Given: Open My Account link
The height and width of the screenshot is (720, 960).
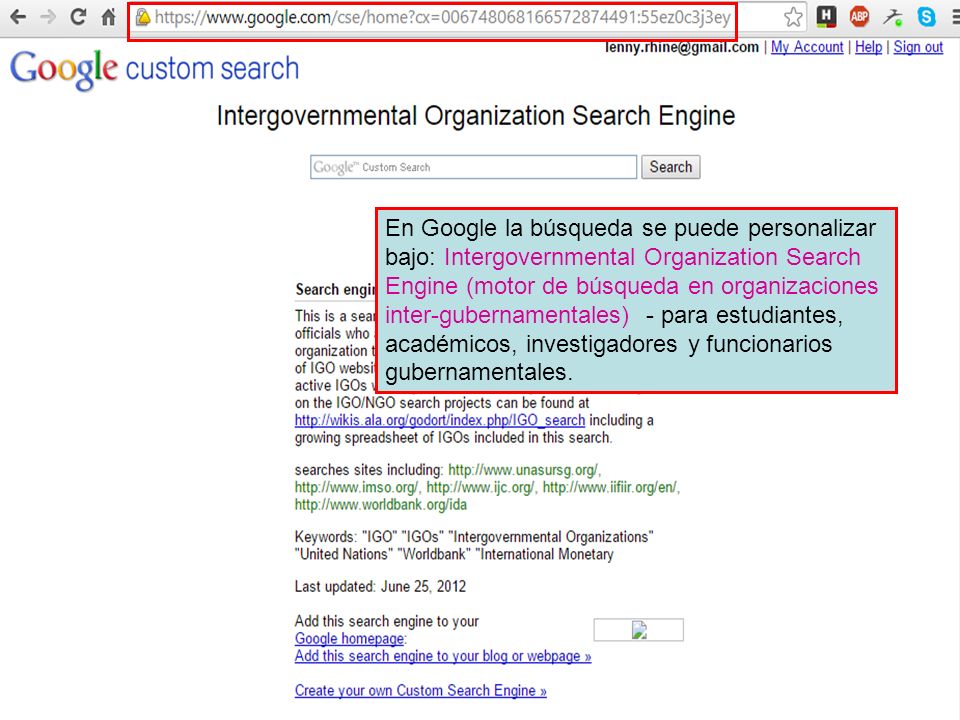Looking at the screenshot, I should [807, 47].
